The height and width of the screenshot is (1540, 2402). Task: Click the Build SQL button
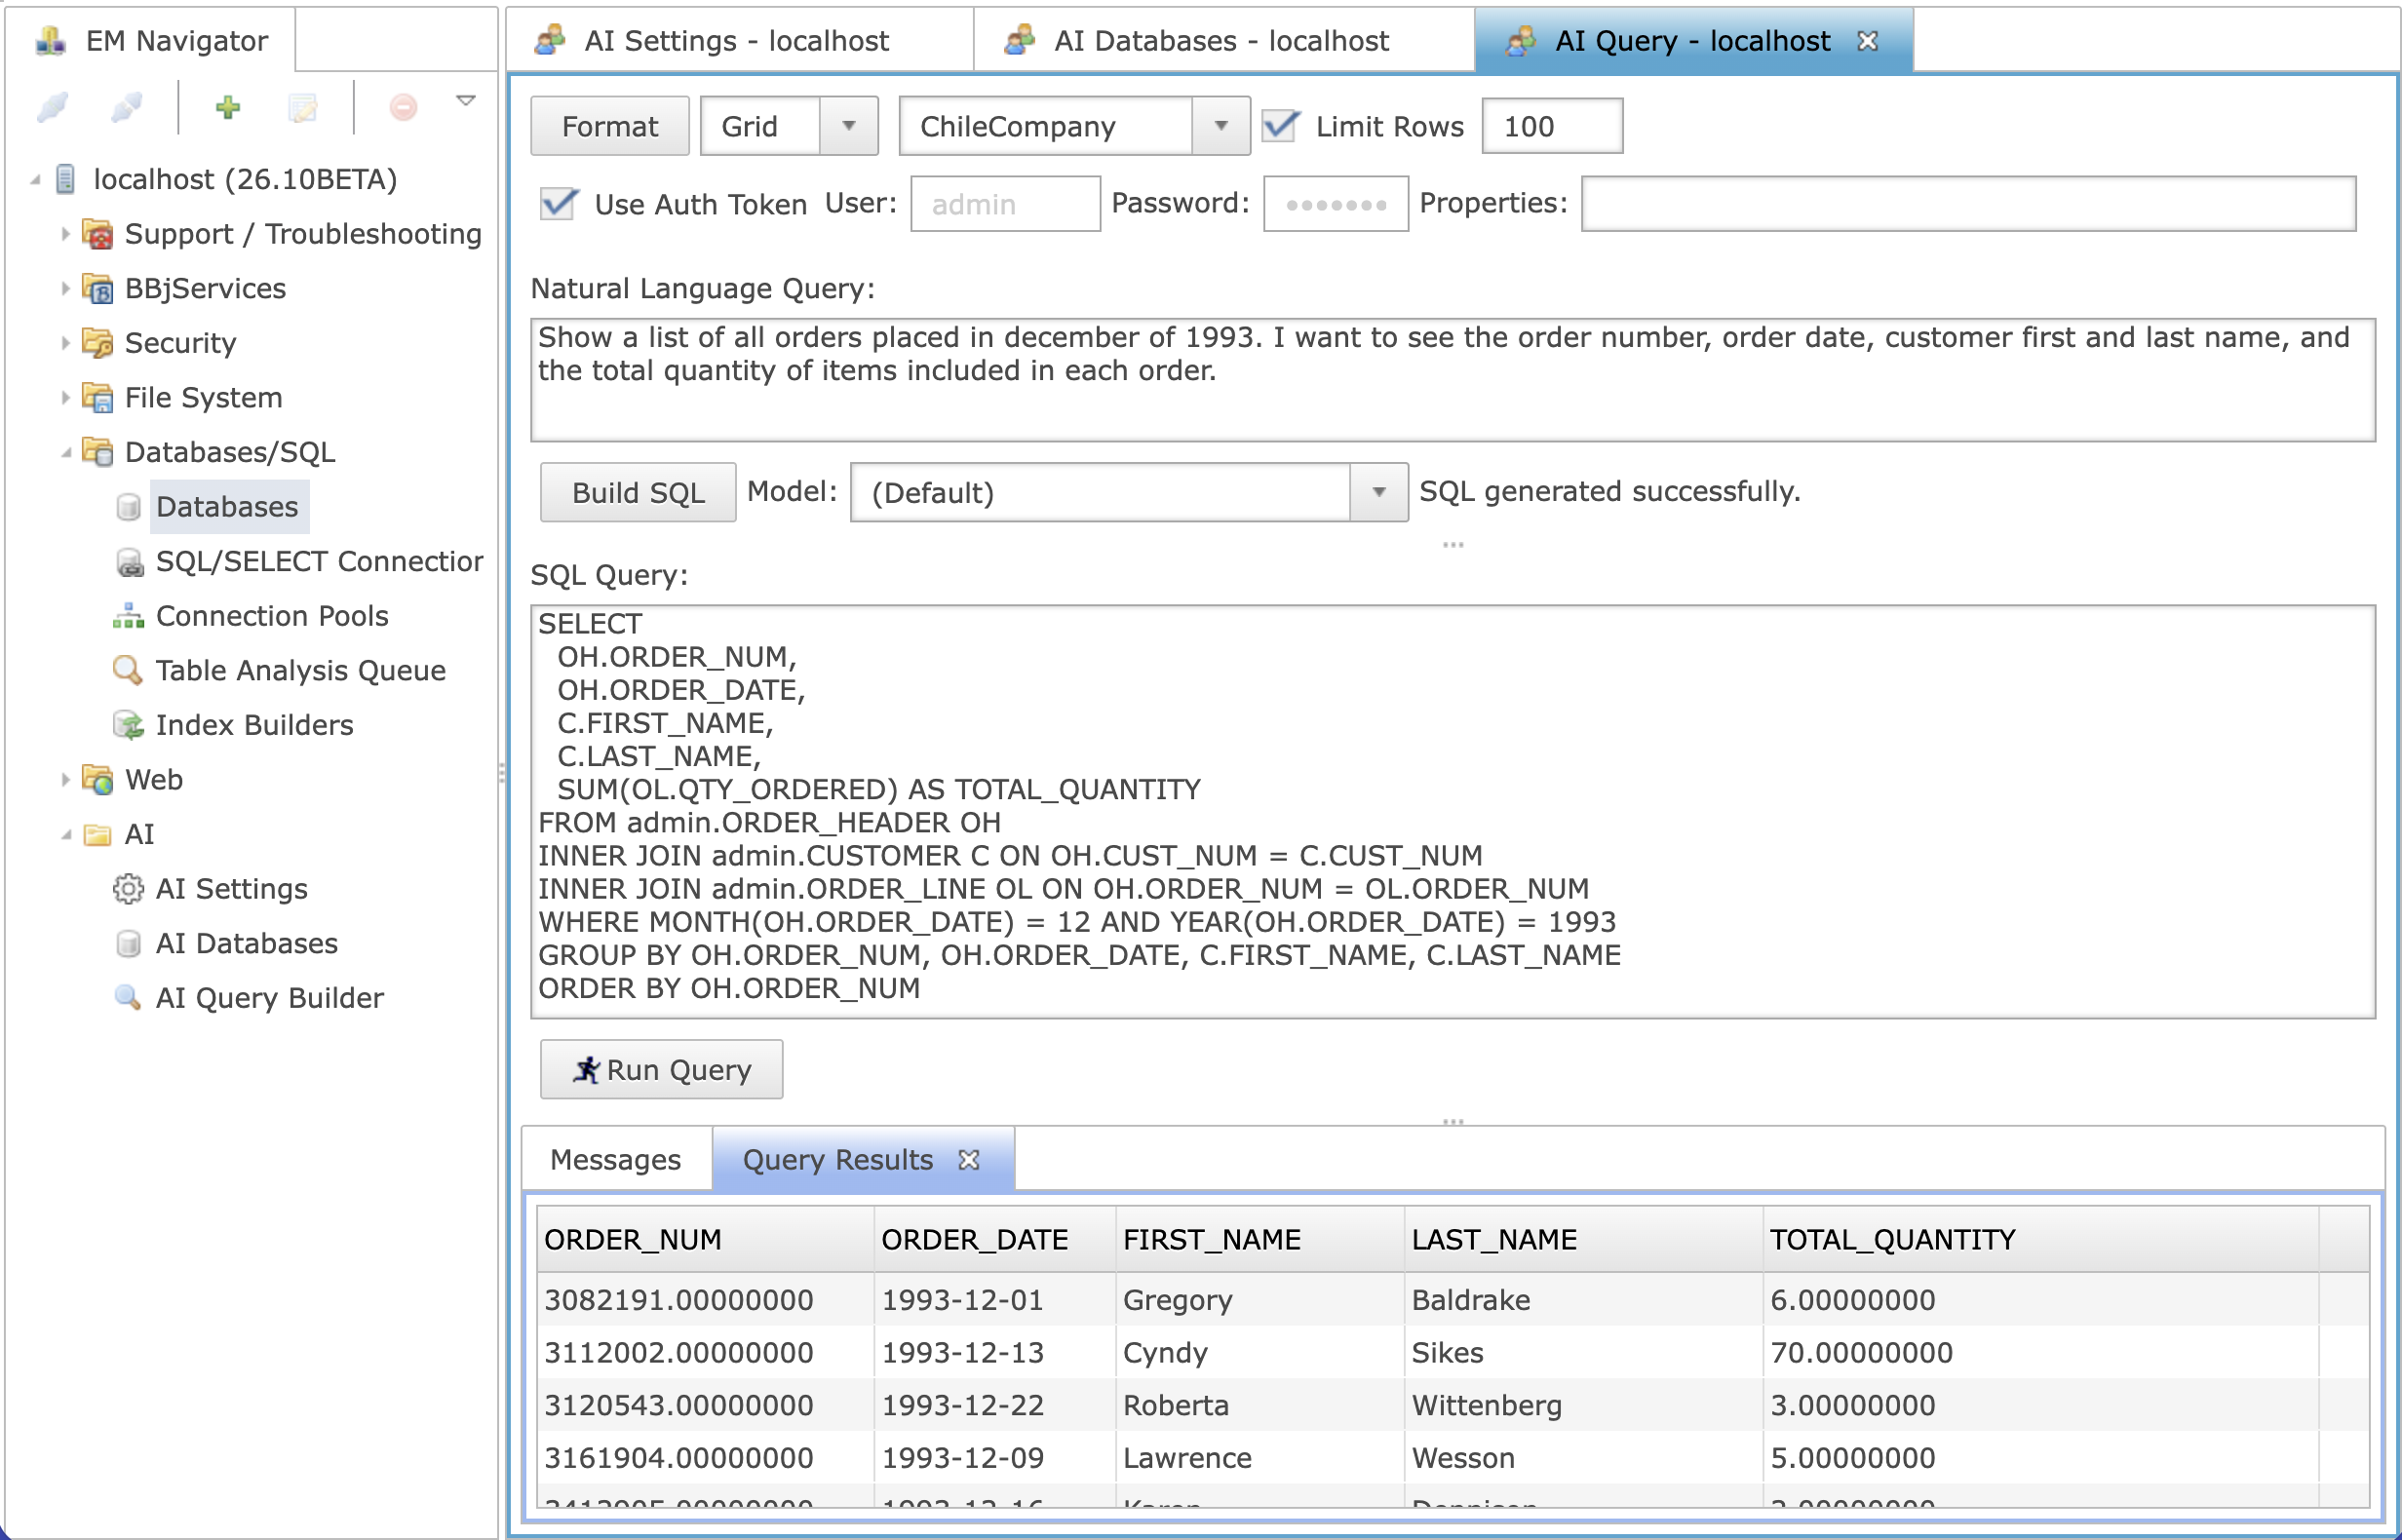638,492
